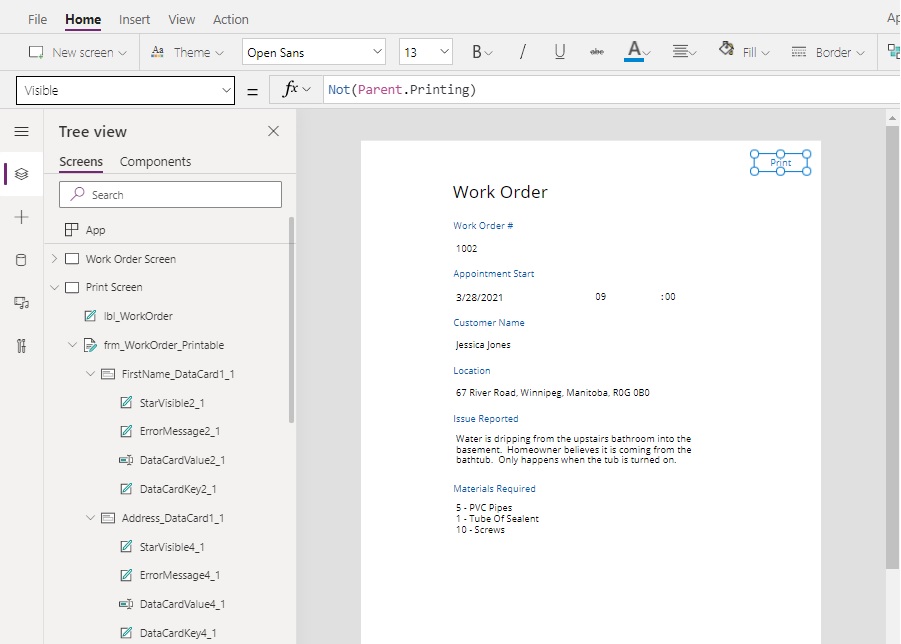Open the font color picker
Image resolution: width=901 pixels, height=644 pixels.
coord(637,52)
